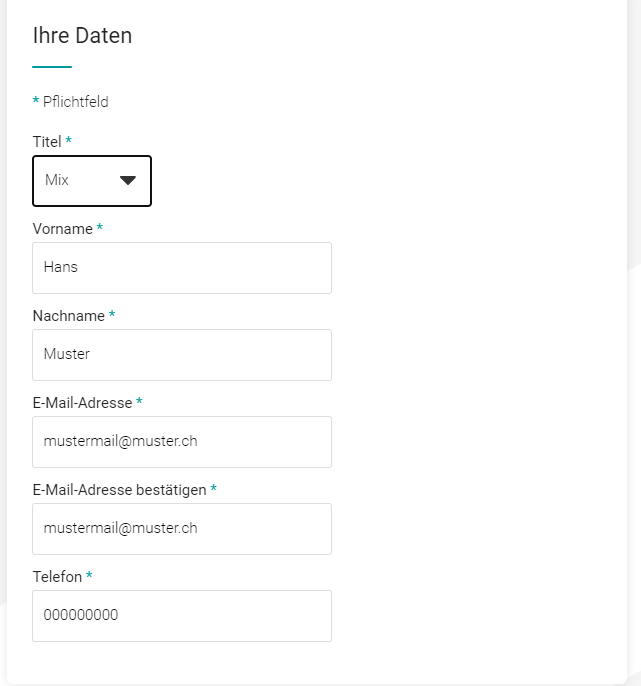641x686 pixels.
Task: Click the Vorname field label
Action: click(63, 229)
